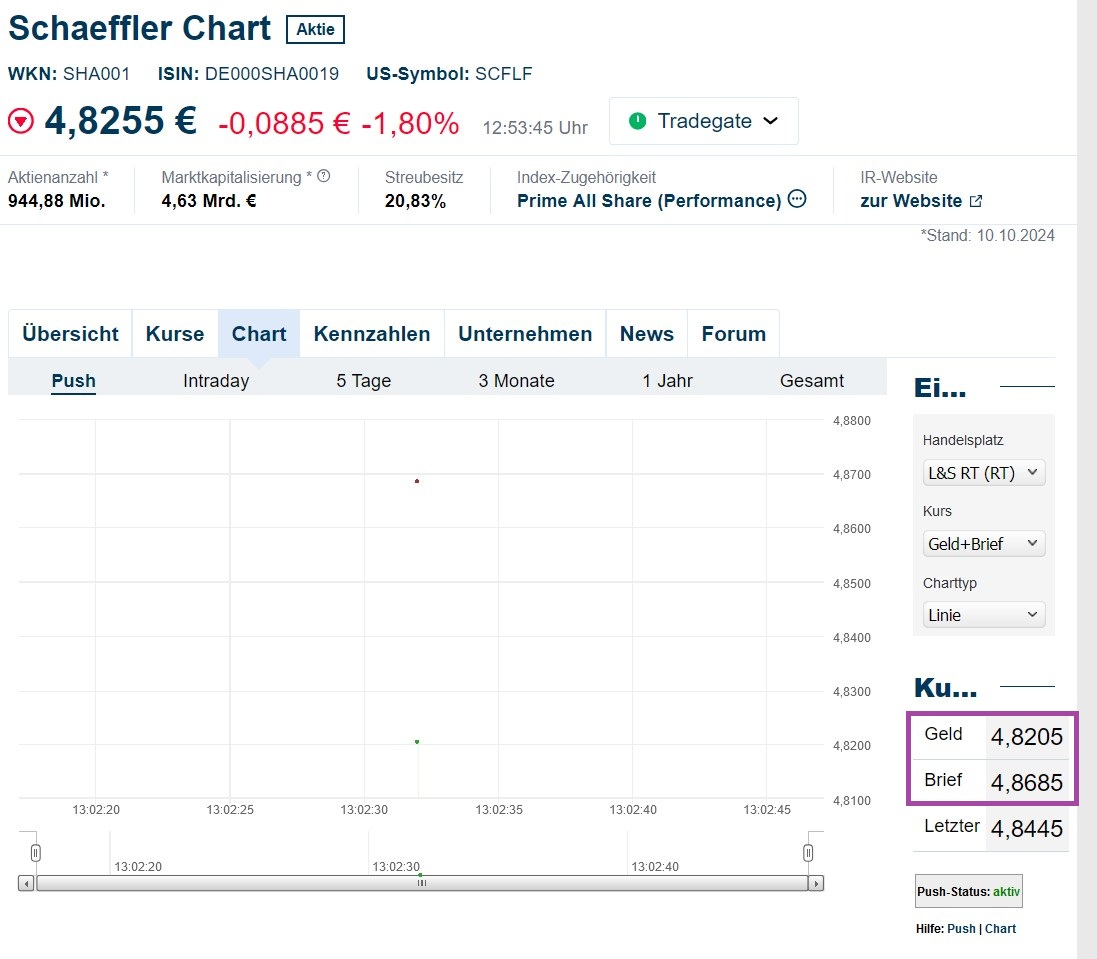Click the red downward price arrow icon
Viewport: 1097px width, 959px height.
(19, 120)
